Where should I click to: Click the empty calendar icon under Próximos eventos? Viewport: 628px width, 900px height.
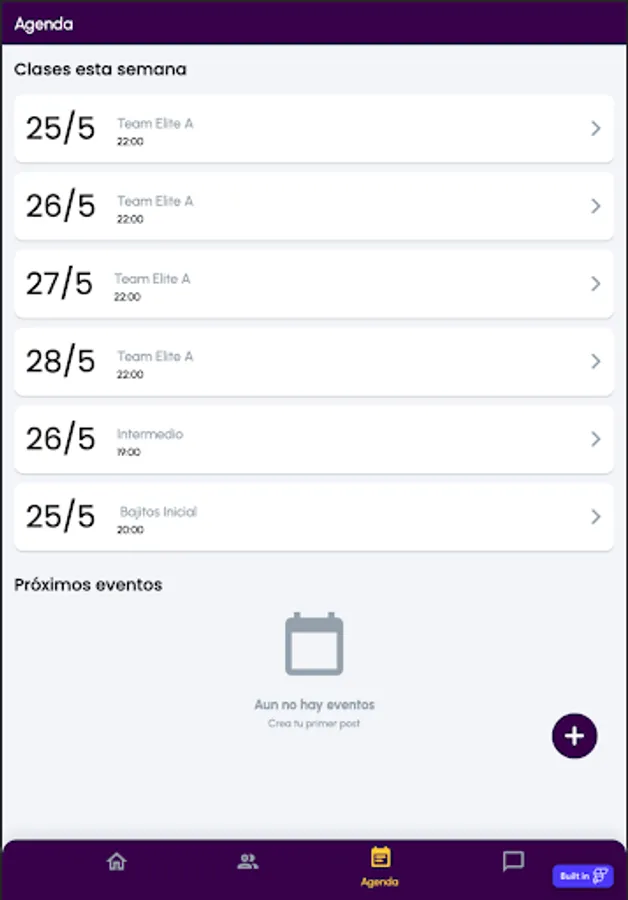tap(314, 644)
